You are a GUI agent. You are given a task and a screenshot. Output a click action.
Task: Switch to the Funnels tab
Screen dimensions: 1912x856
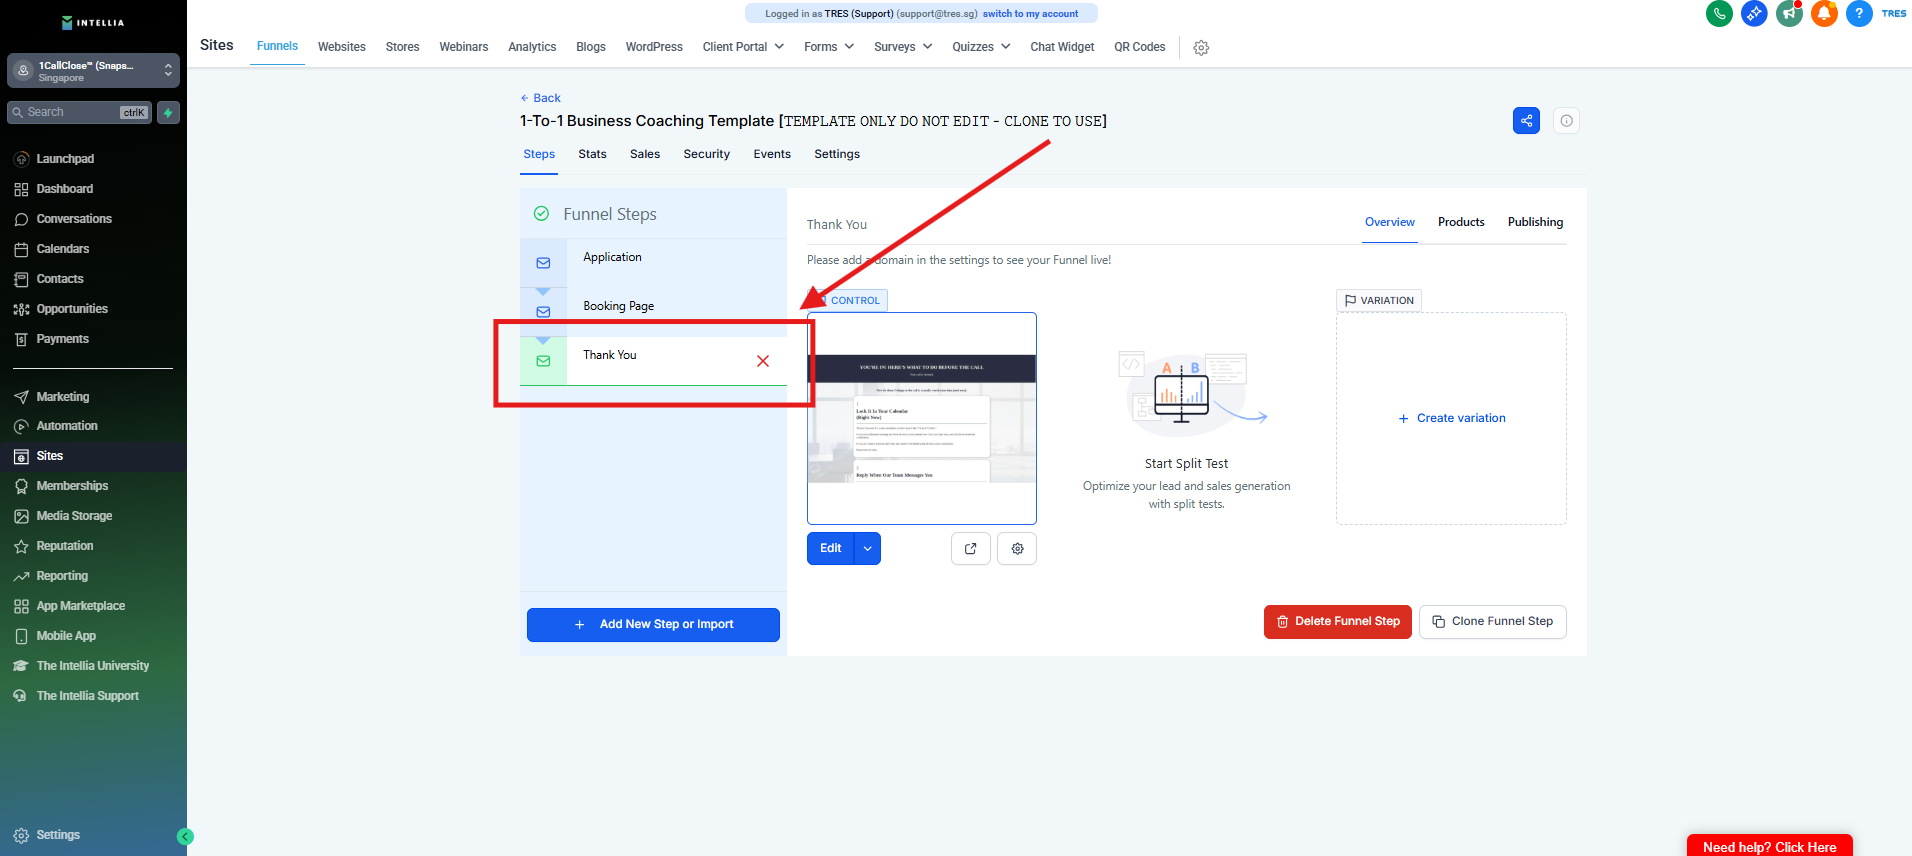click(277, 46)
